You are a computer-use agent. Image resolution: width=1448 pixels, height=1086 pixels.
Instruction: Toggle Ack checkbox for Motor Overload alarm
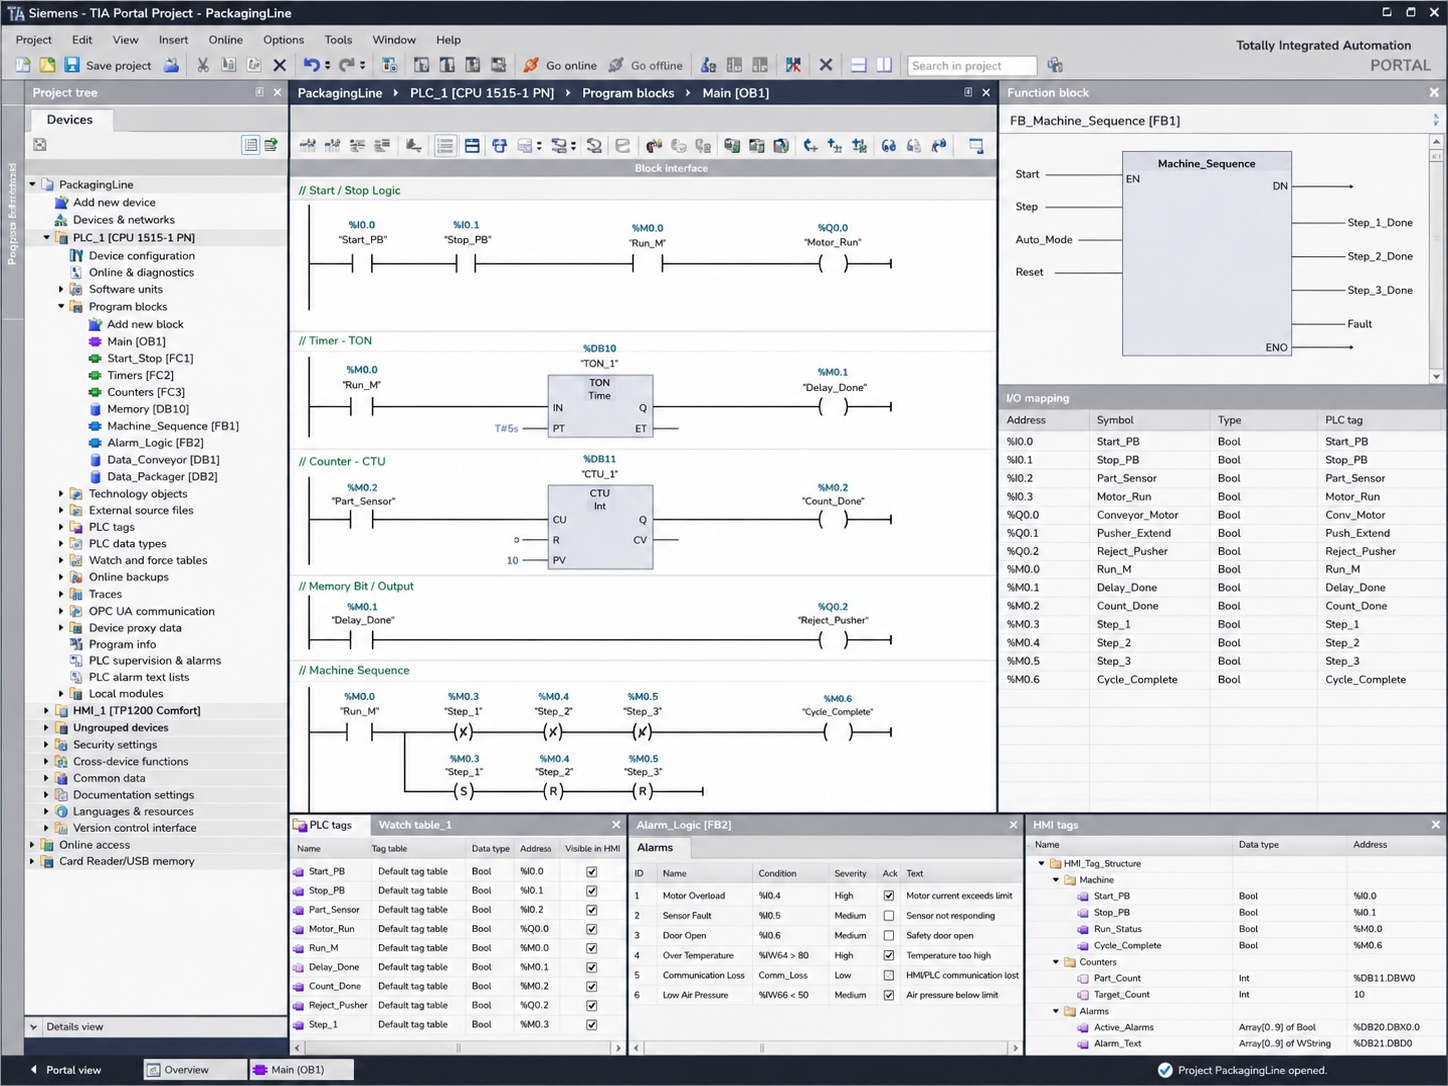point(889,896)
